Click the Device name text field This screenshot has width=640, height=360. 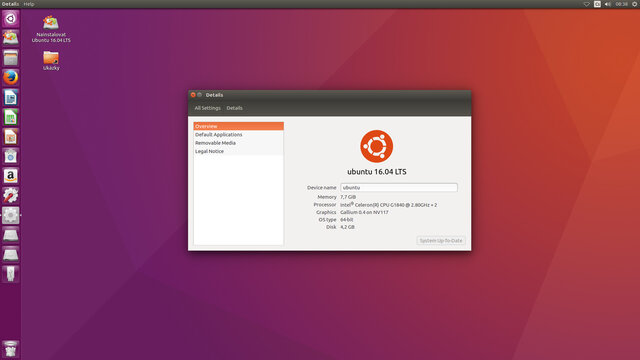[x=399, y=187]
